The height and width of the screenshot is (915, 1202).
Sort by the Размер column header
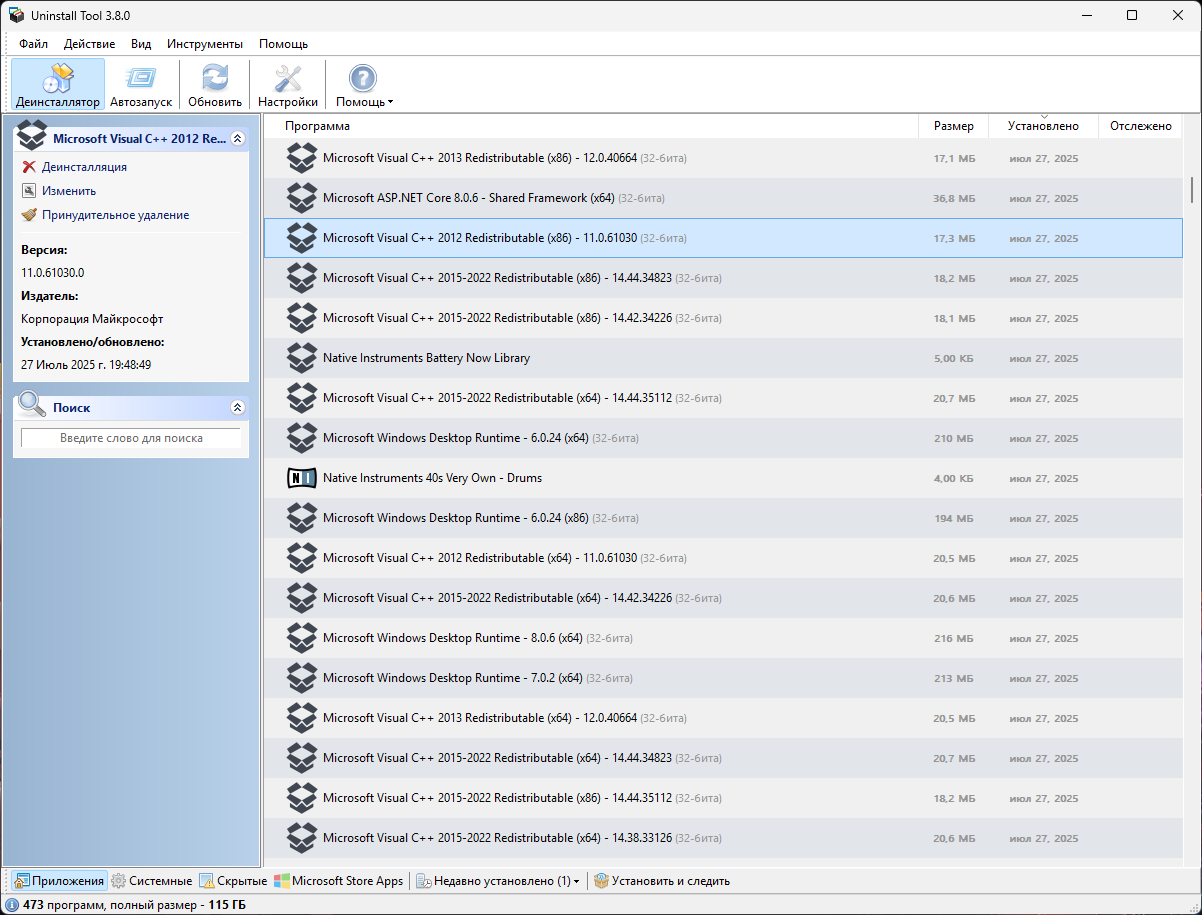[954, 126]
